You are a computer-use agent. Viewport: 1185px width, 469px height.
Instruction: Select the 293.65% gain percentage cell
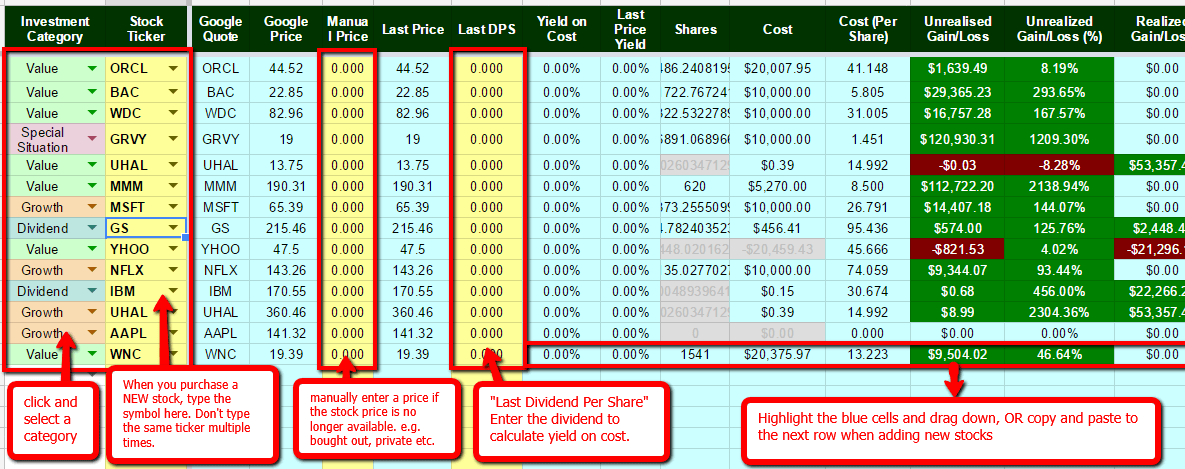pyautogui.click(x=1059, y=92)
